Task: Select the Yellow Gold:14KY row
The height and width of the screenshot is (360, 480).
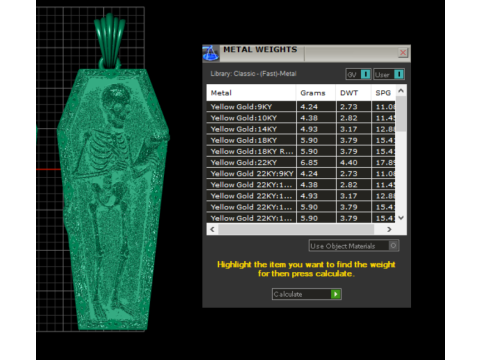Action: [x=301, y=129]
